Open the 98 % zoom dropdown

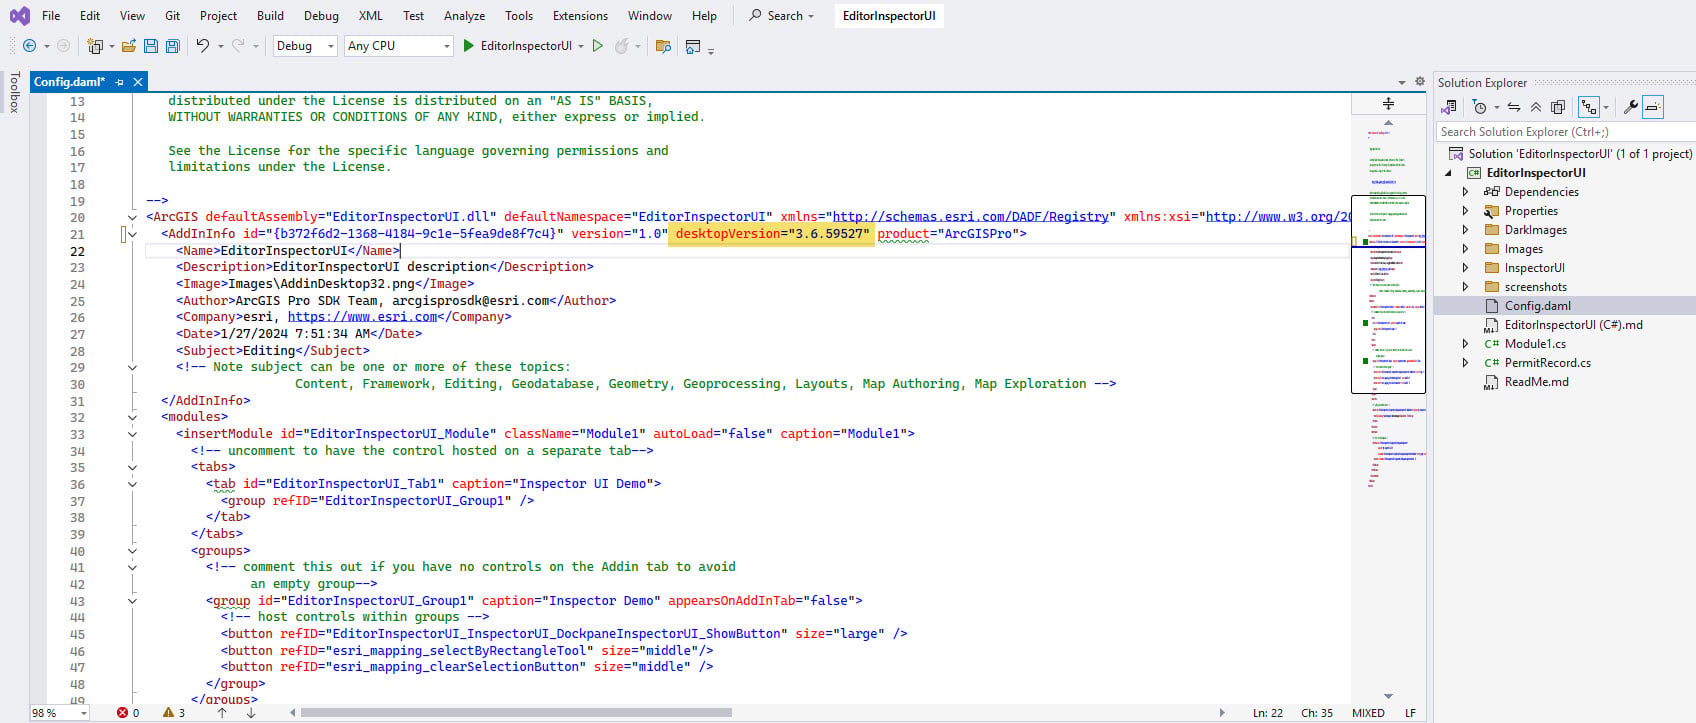click(x=59, y=713)
